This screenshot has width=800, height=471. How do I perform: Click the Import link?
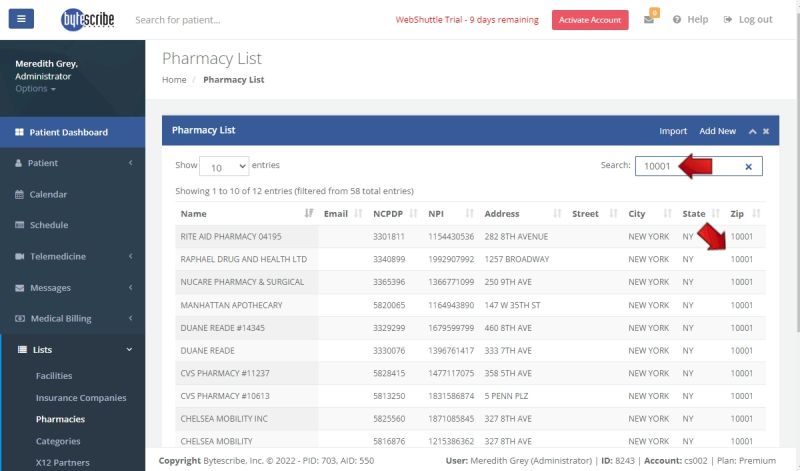673,131
